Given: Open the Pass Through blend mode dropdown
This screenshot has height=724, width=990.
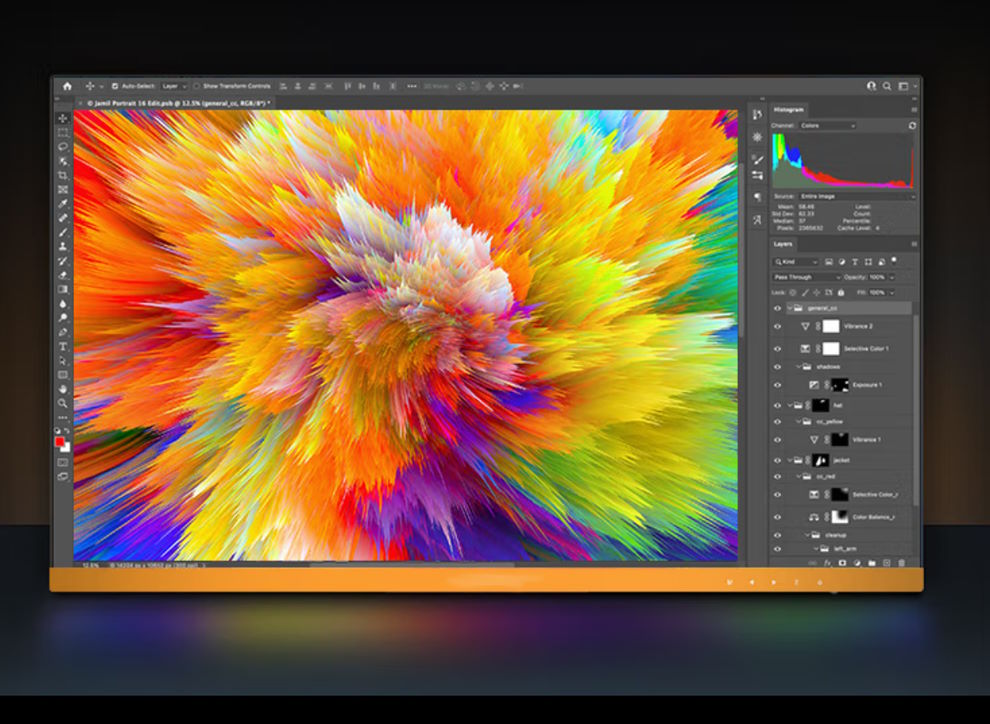Looking at the screenshot, I should pos(807,277).
